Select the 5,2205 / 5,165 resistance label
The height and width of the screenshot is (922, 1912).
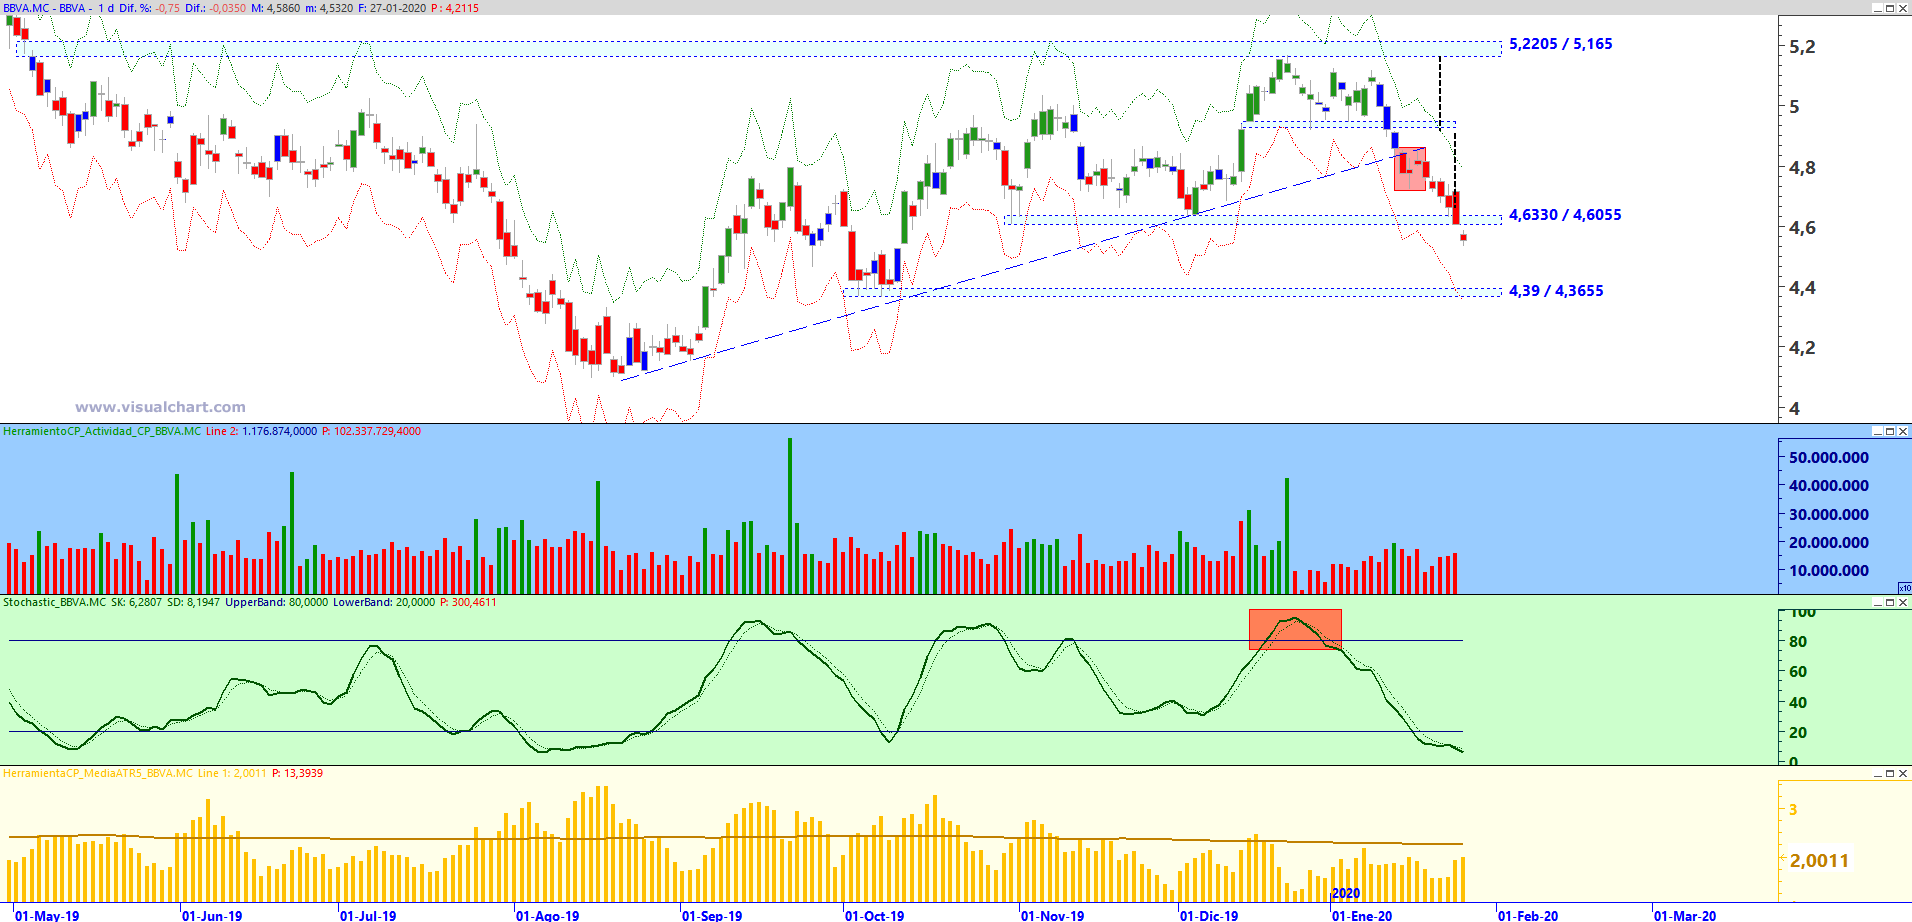click(1561, 44)
